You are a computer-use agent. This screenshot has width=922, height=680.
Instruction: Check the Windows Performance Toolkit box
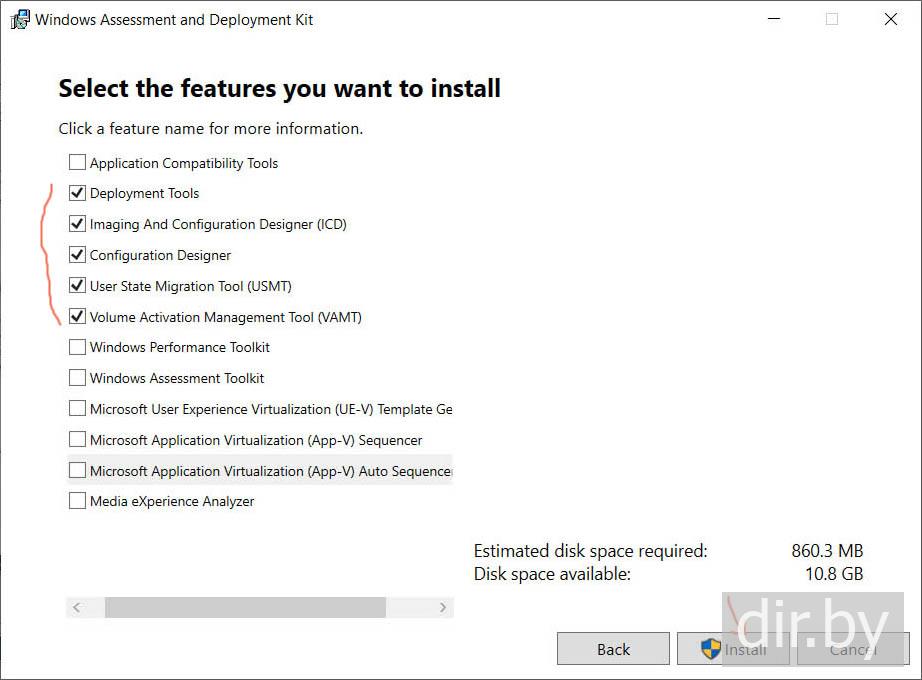pos(77,347)
